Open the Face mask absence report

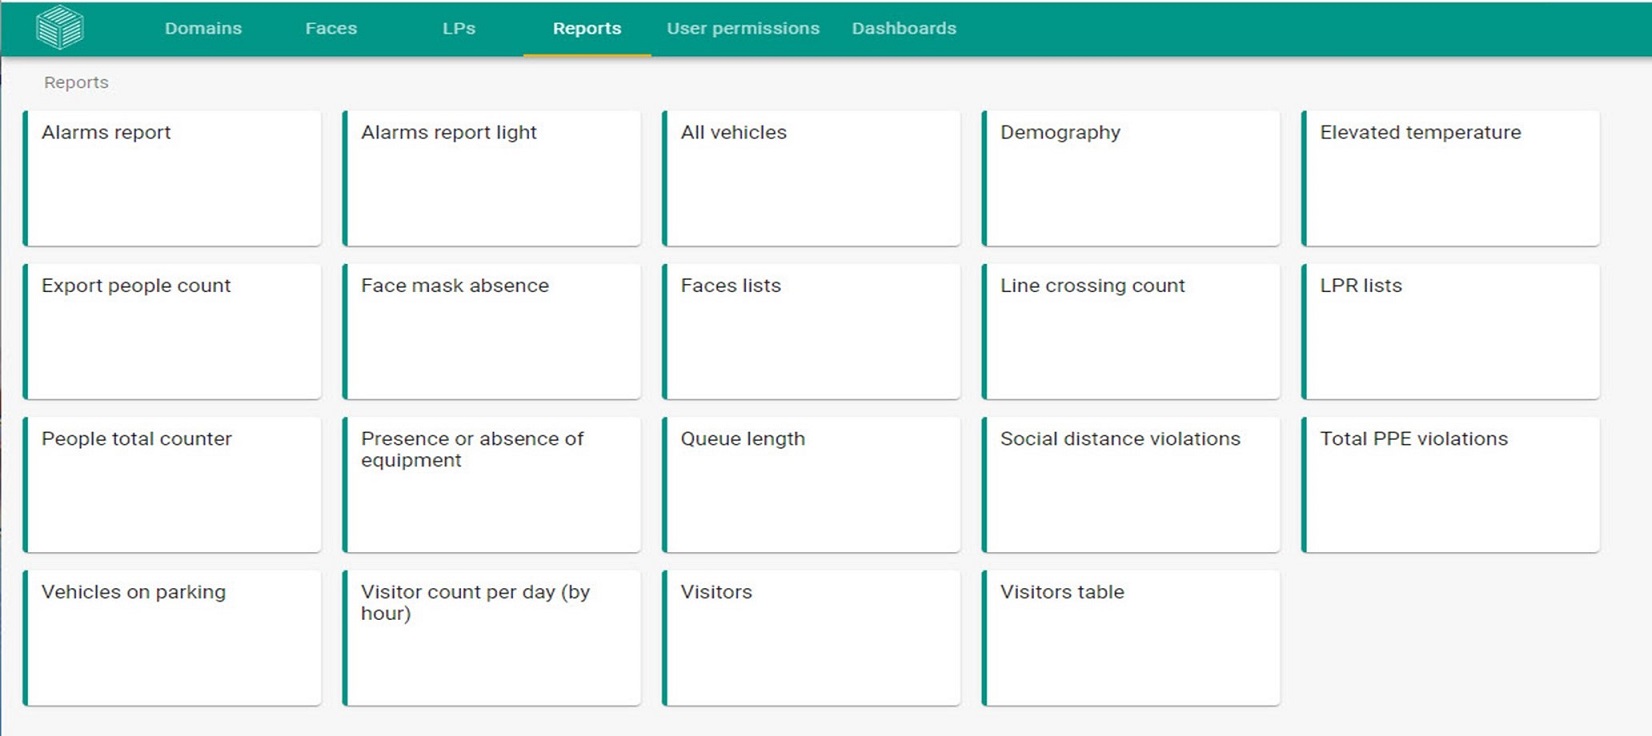[x=492, y=331]
